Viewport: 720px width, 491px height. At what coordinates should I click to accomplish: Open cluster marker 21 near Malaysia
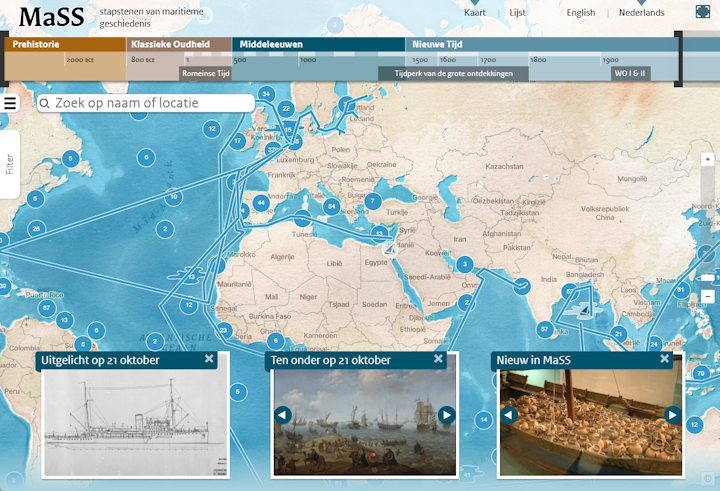[x=619, y=334]
